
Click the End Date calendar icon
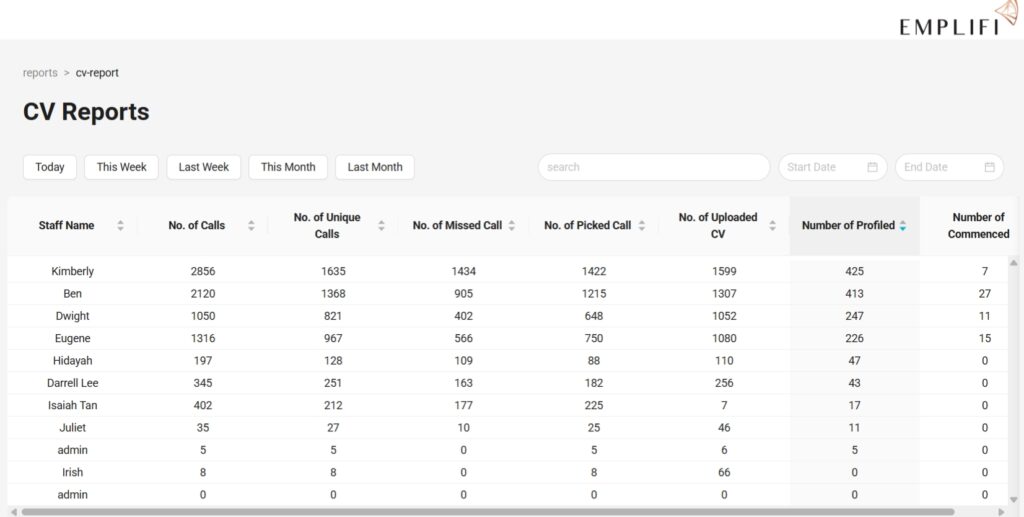pyautogui.click(x=989, y=167)
